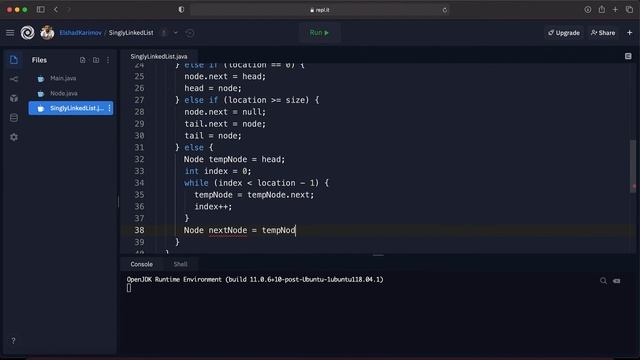Add a new folder in Files panel
640x360 pixels.
pos(96,60)
